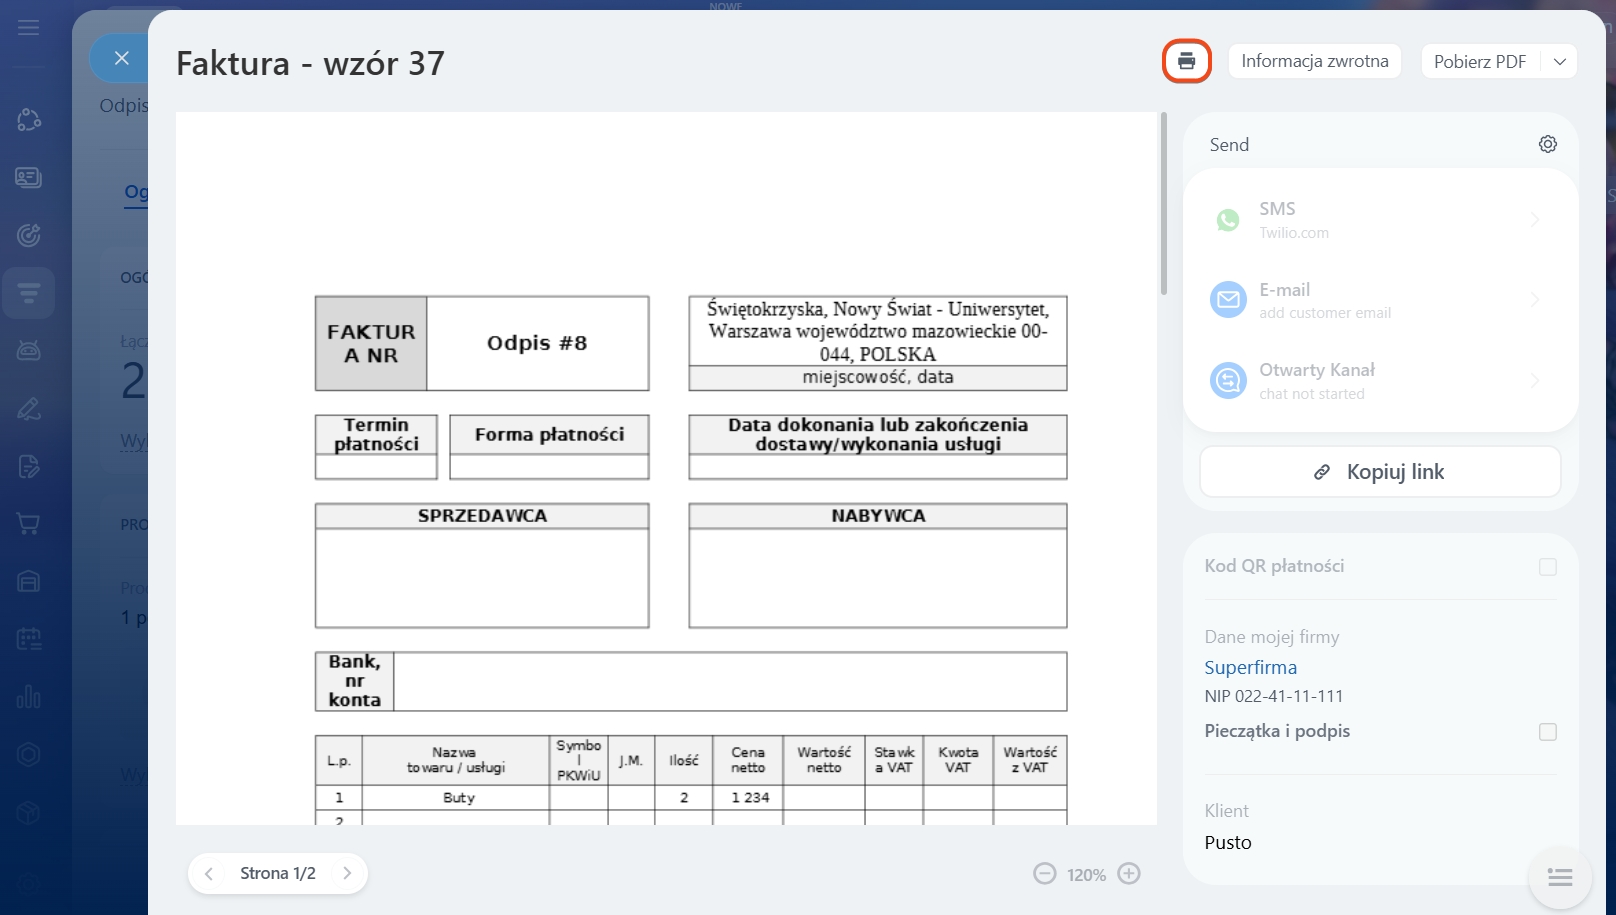Open the bar chart analytics sidebar icon

click(x=28, y=697)
